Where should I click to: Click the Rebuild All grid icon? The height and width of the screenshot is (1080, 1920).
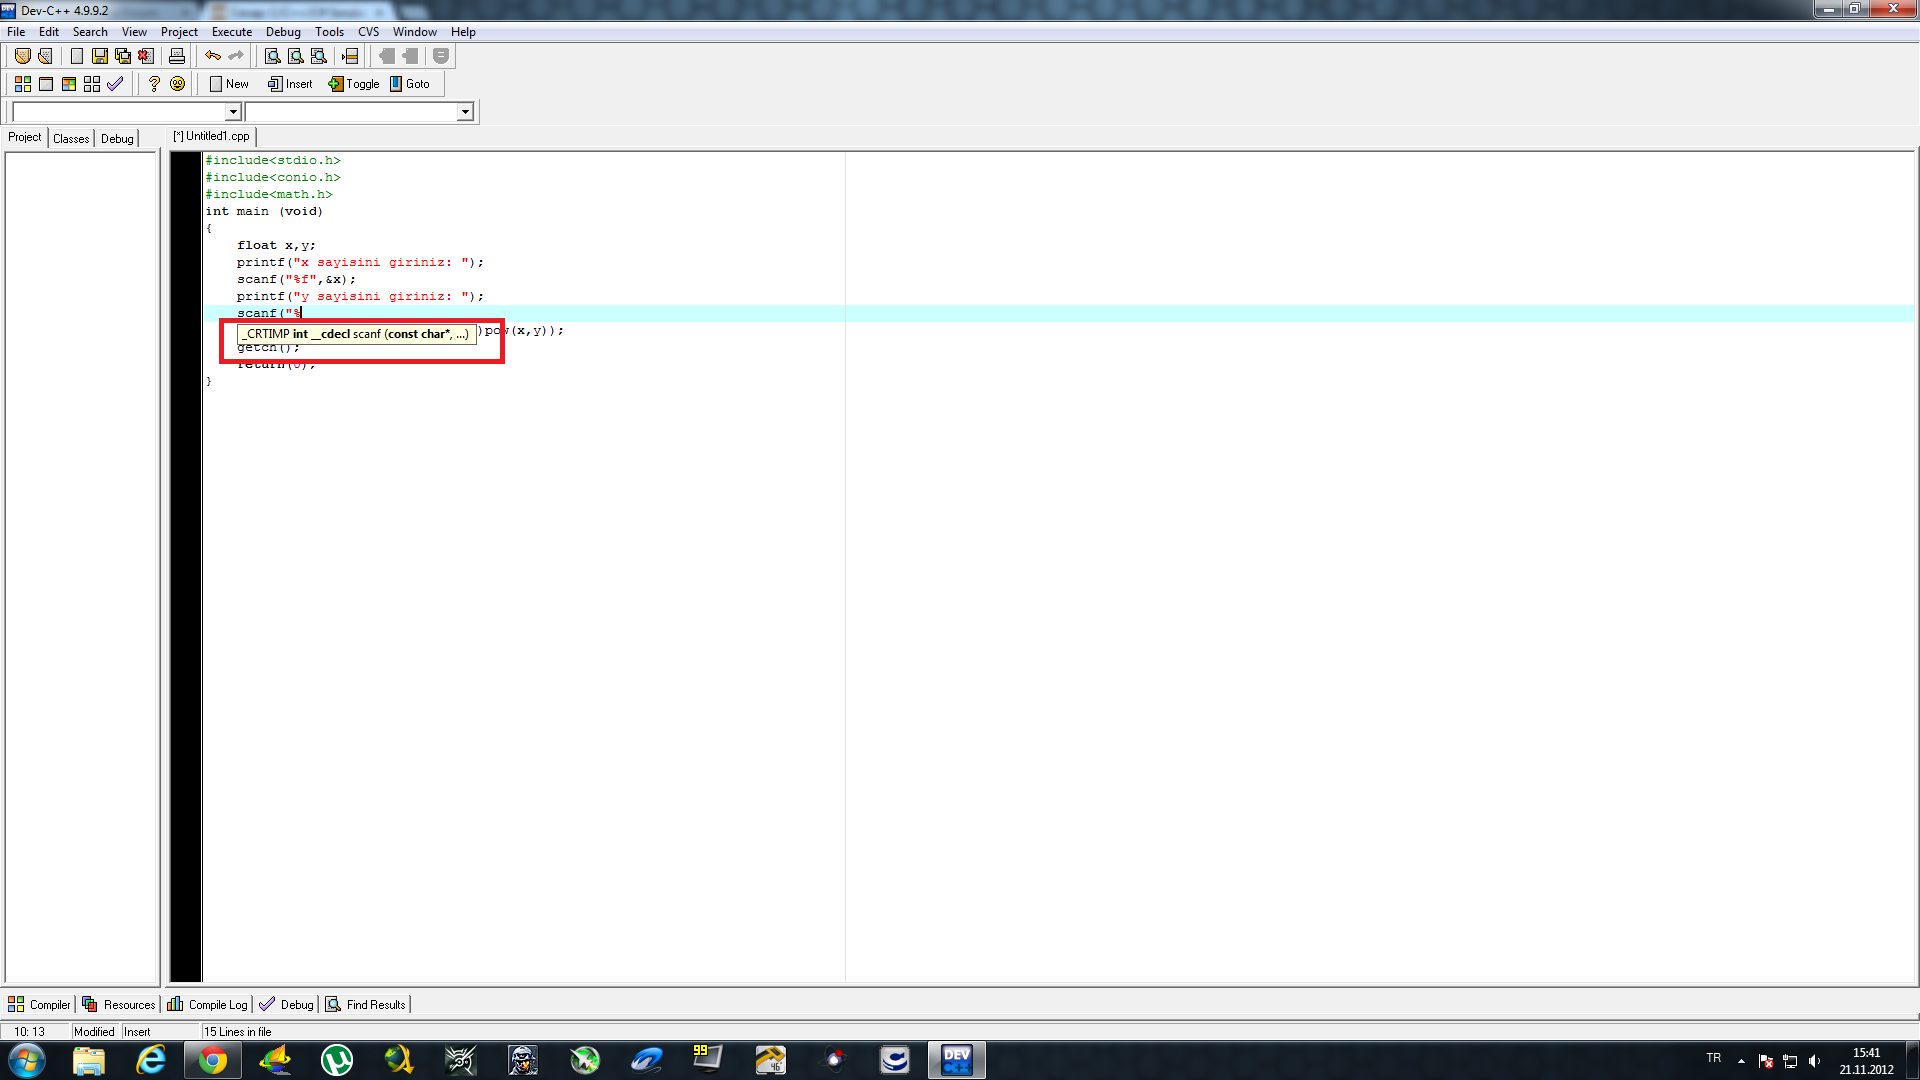[92, 84]
